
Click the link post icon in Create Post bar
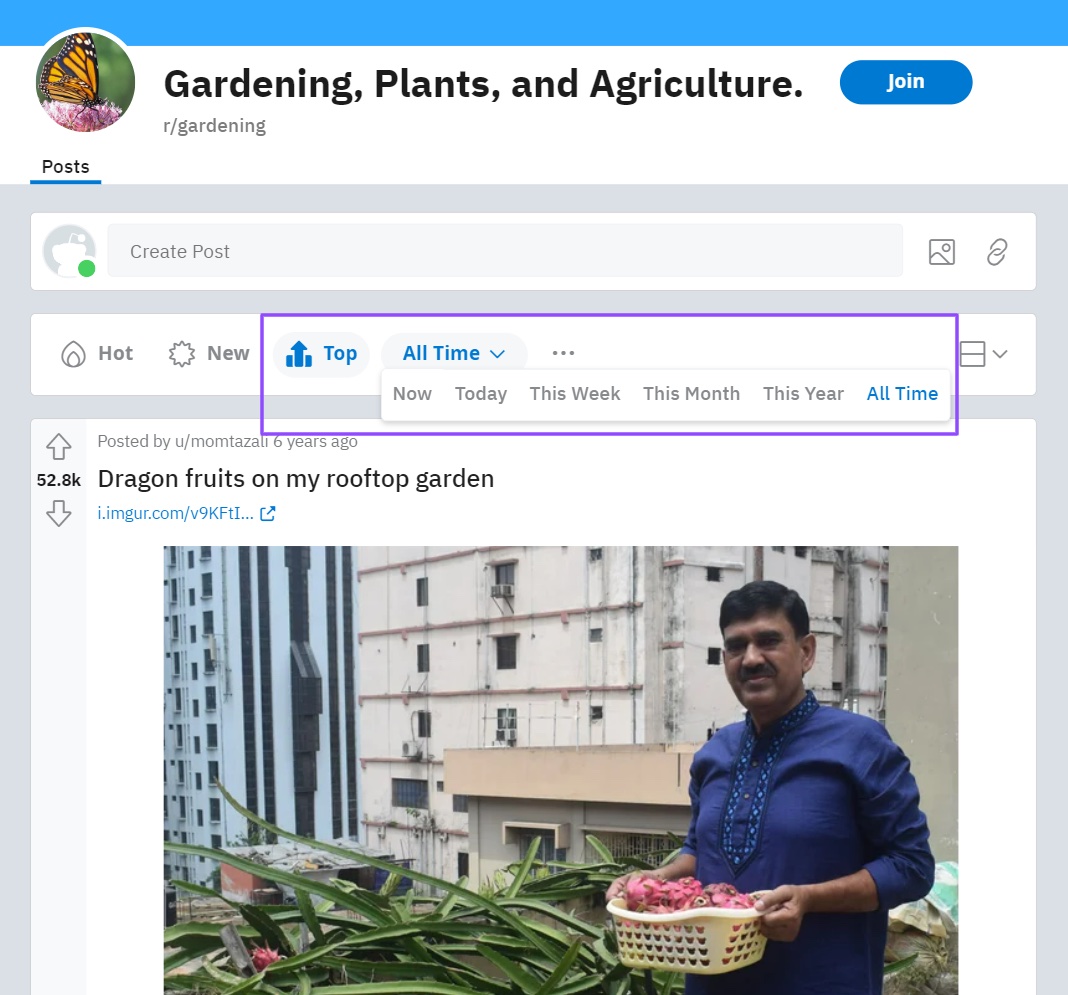click(997, 251)
